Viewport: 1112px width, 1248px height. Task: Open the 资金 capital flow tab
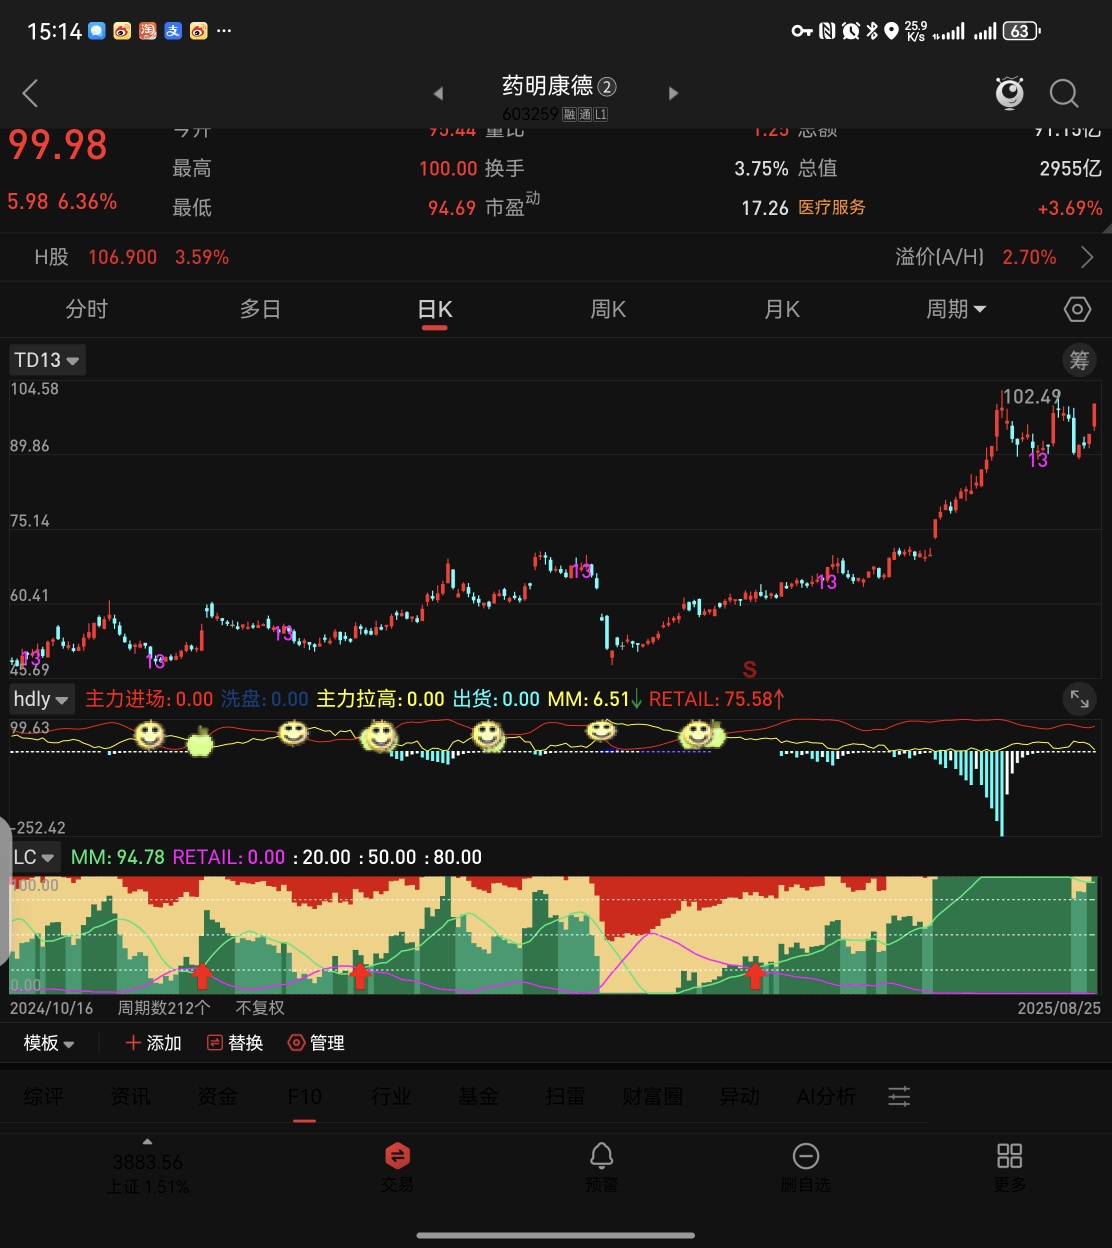click(217, 1097)
